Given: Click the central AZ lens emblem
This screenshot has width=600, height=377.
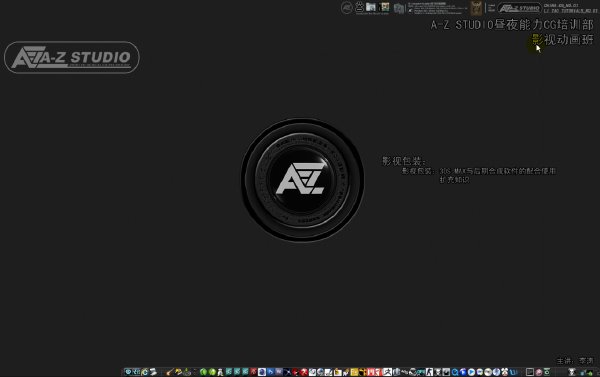Looking at the screenshot, I should click(x=302, y=180).
